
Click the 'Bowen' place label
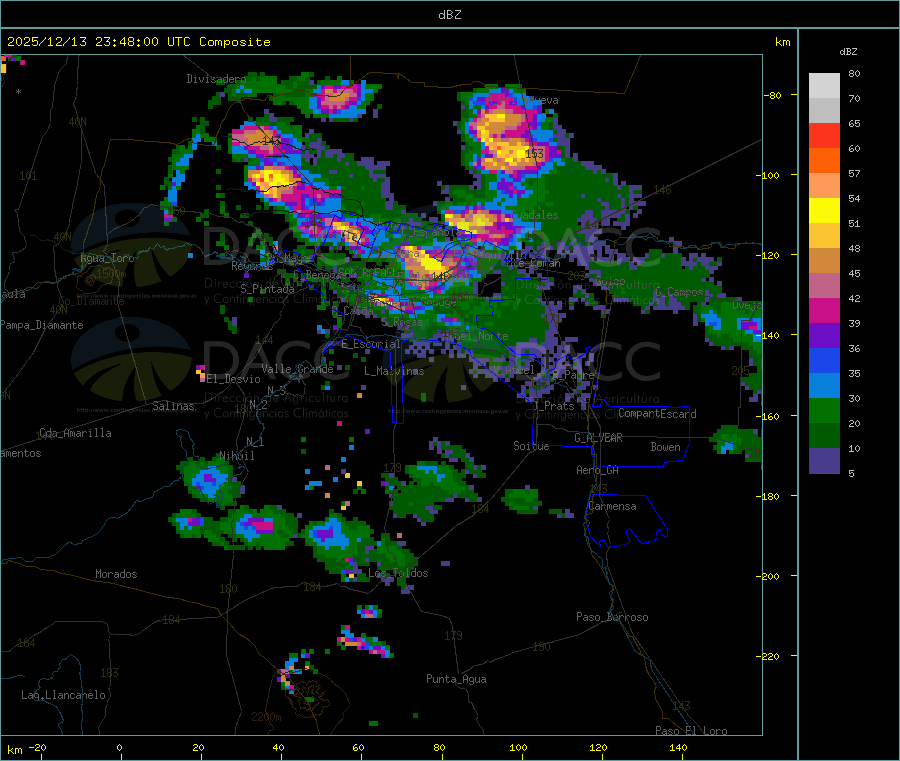[665, 447]
